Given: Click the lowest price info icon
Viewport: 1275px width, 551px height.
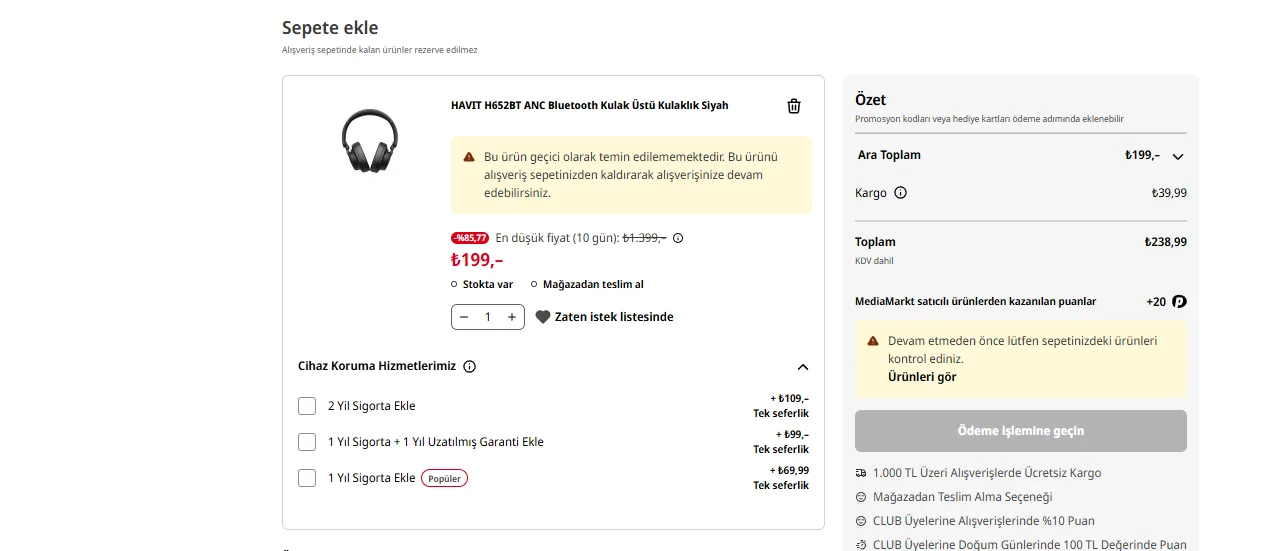Looking at the screenshot, I should (678, 238).
